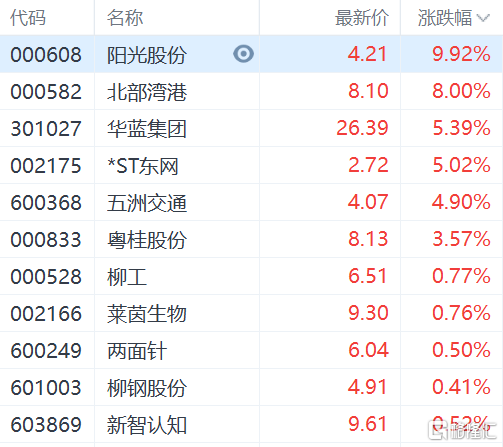Screen dimensions: 503x447
Task: Open 两面针 stock entry
Action: coord(137,351)
